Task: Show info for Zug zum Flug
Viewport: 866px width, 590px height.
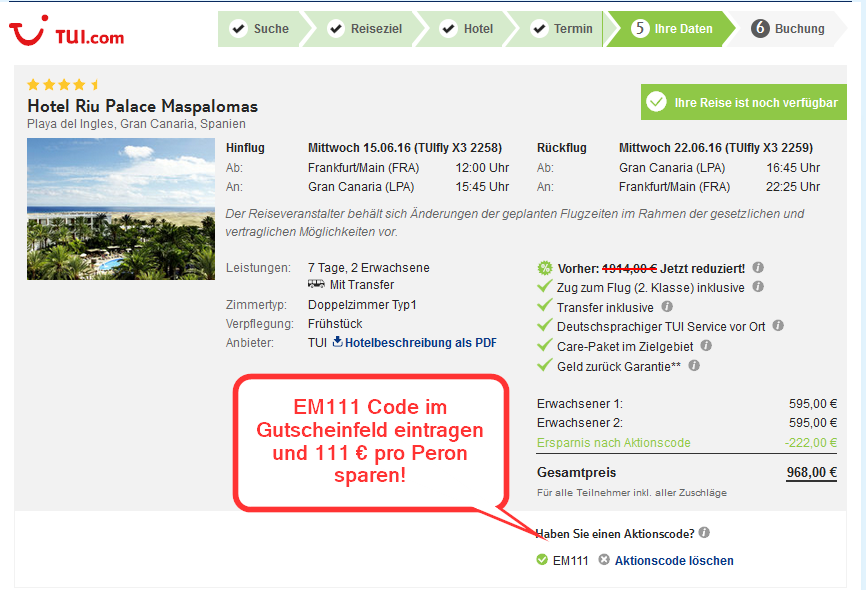Action: 758,286
